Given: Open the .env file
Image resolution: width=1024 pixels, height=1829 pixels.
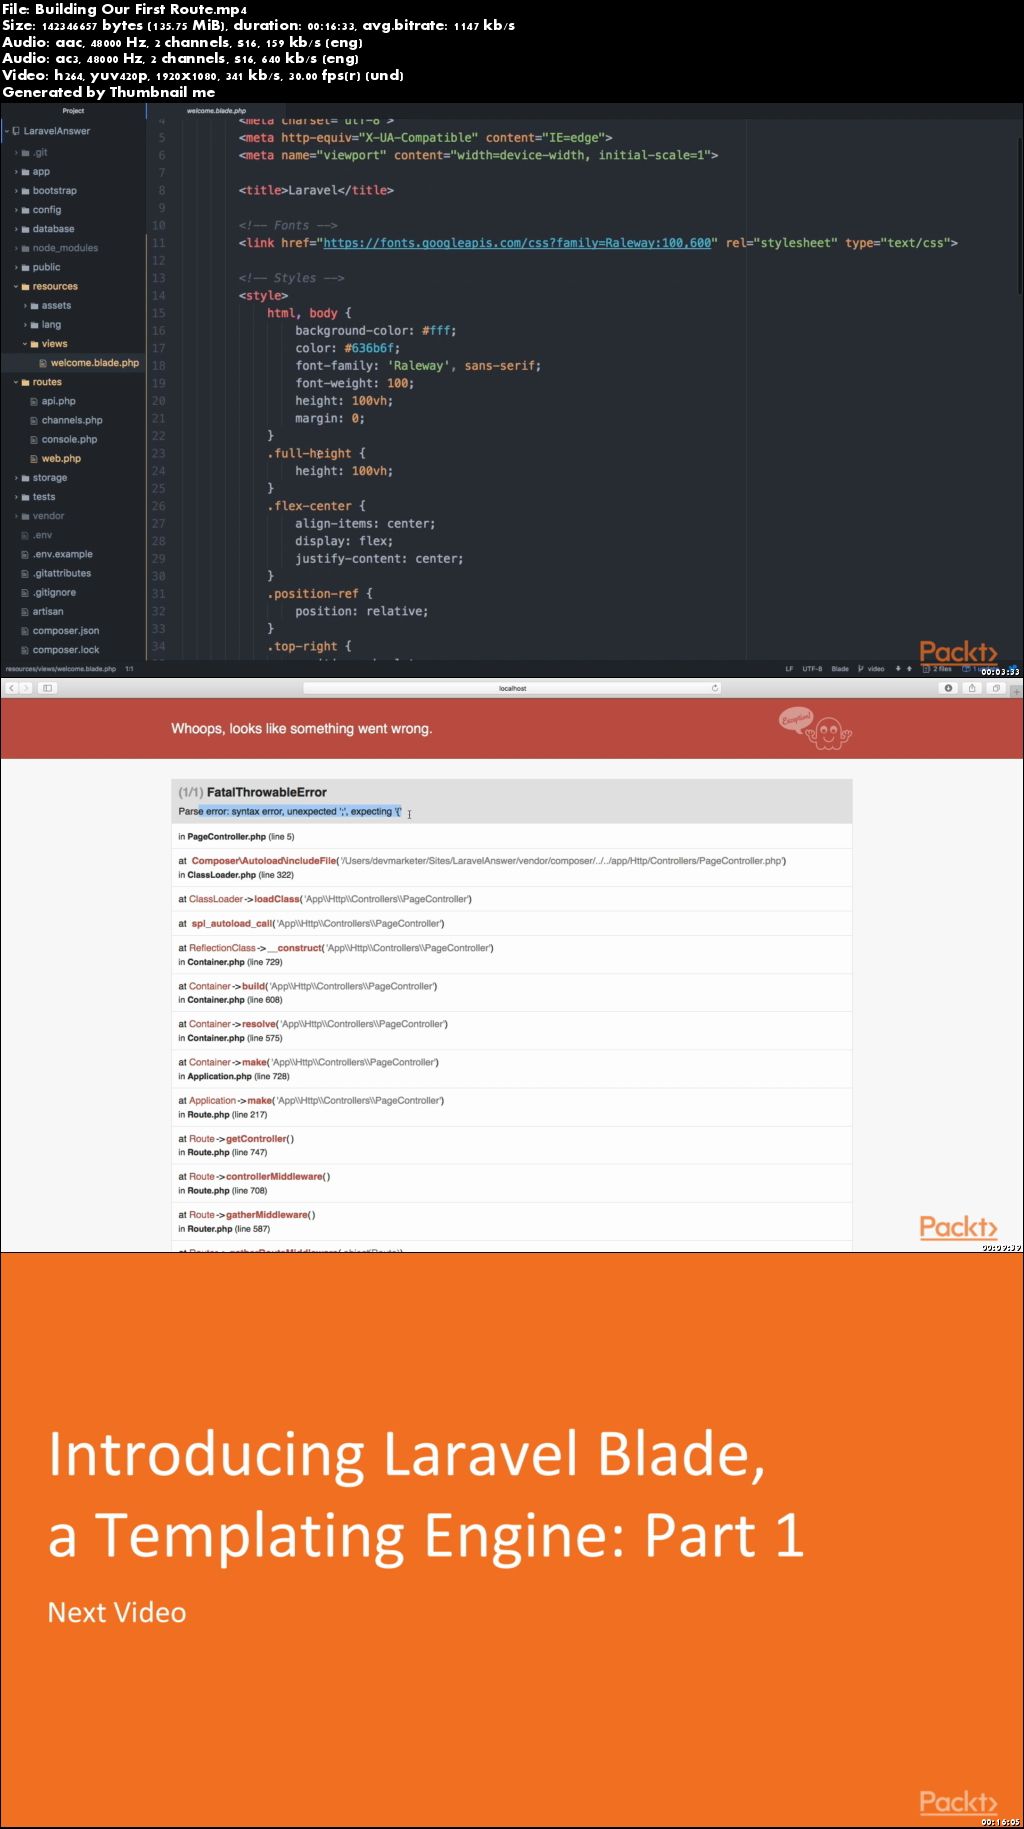Looking at the screenshot, I should coord(42,535).
